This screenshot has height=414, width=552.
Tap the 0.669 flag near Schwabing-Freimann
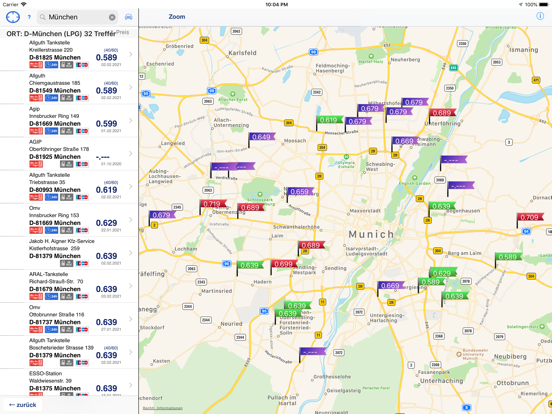pos(405,141)
